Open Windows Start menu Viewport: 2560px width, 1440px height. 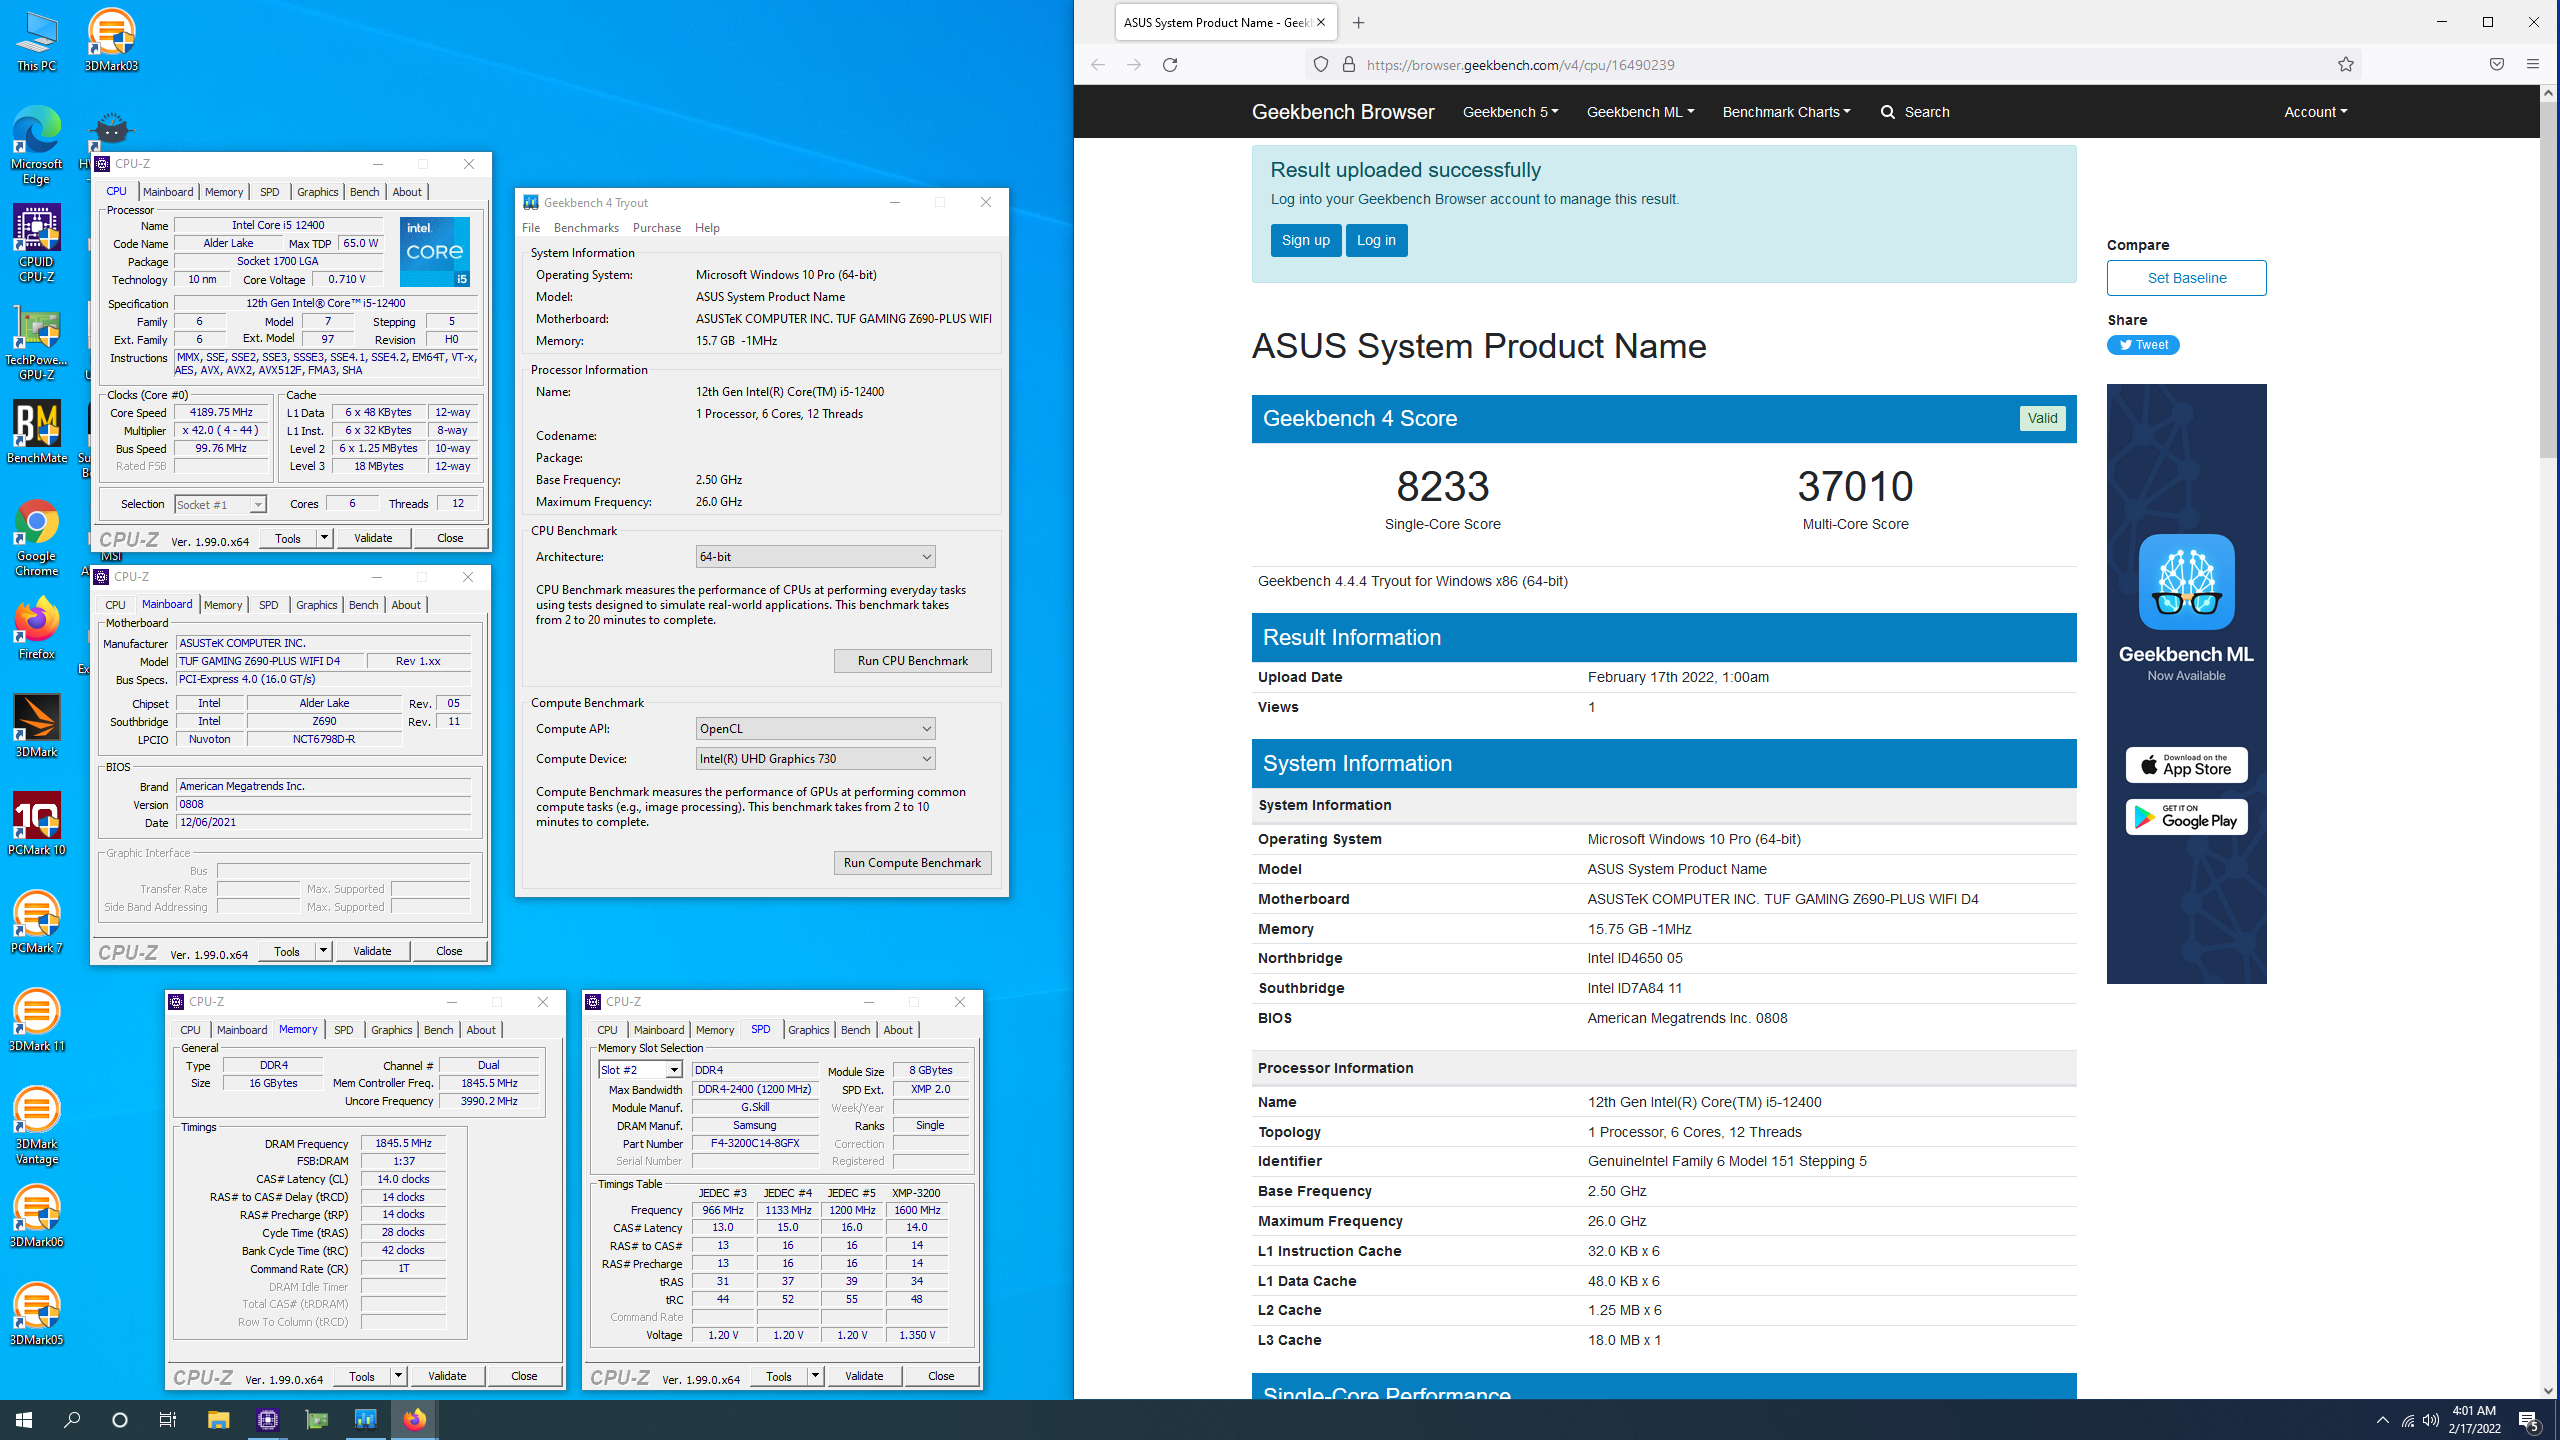[x=24, y=1420]
